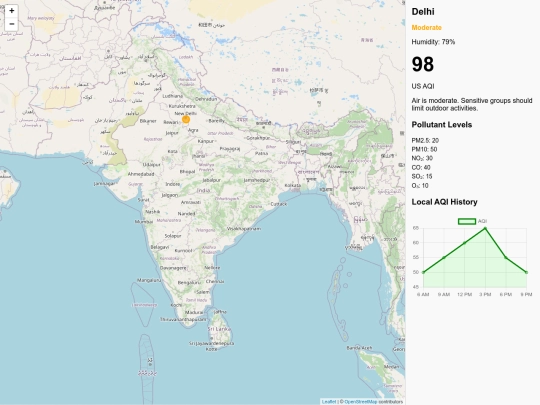
Task: Click the PM2.5: 20 pollutant row
Action: 425,141
